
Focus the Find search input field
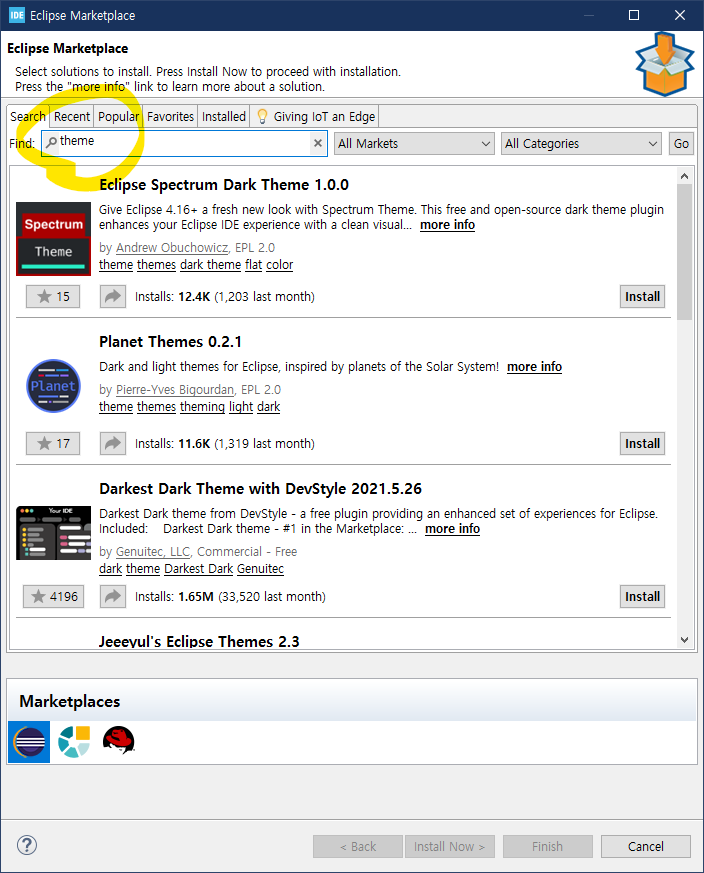184,143
